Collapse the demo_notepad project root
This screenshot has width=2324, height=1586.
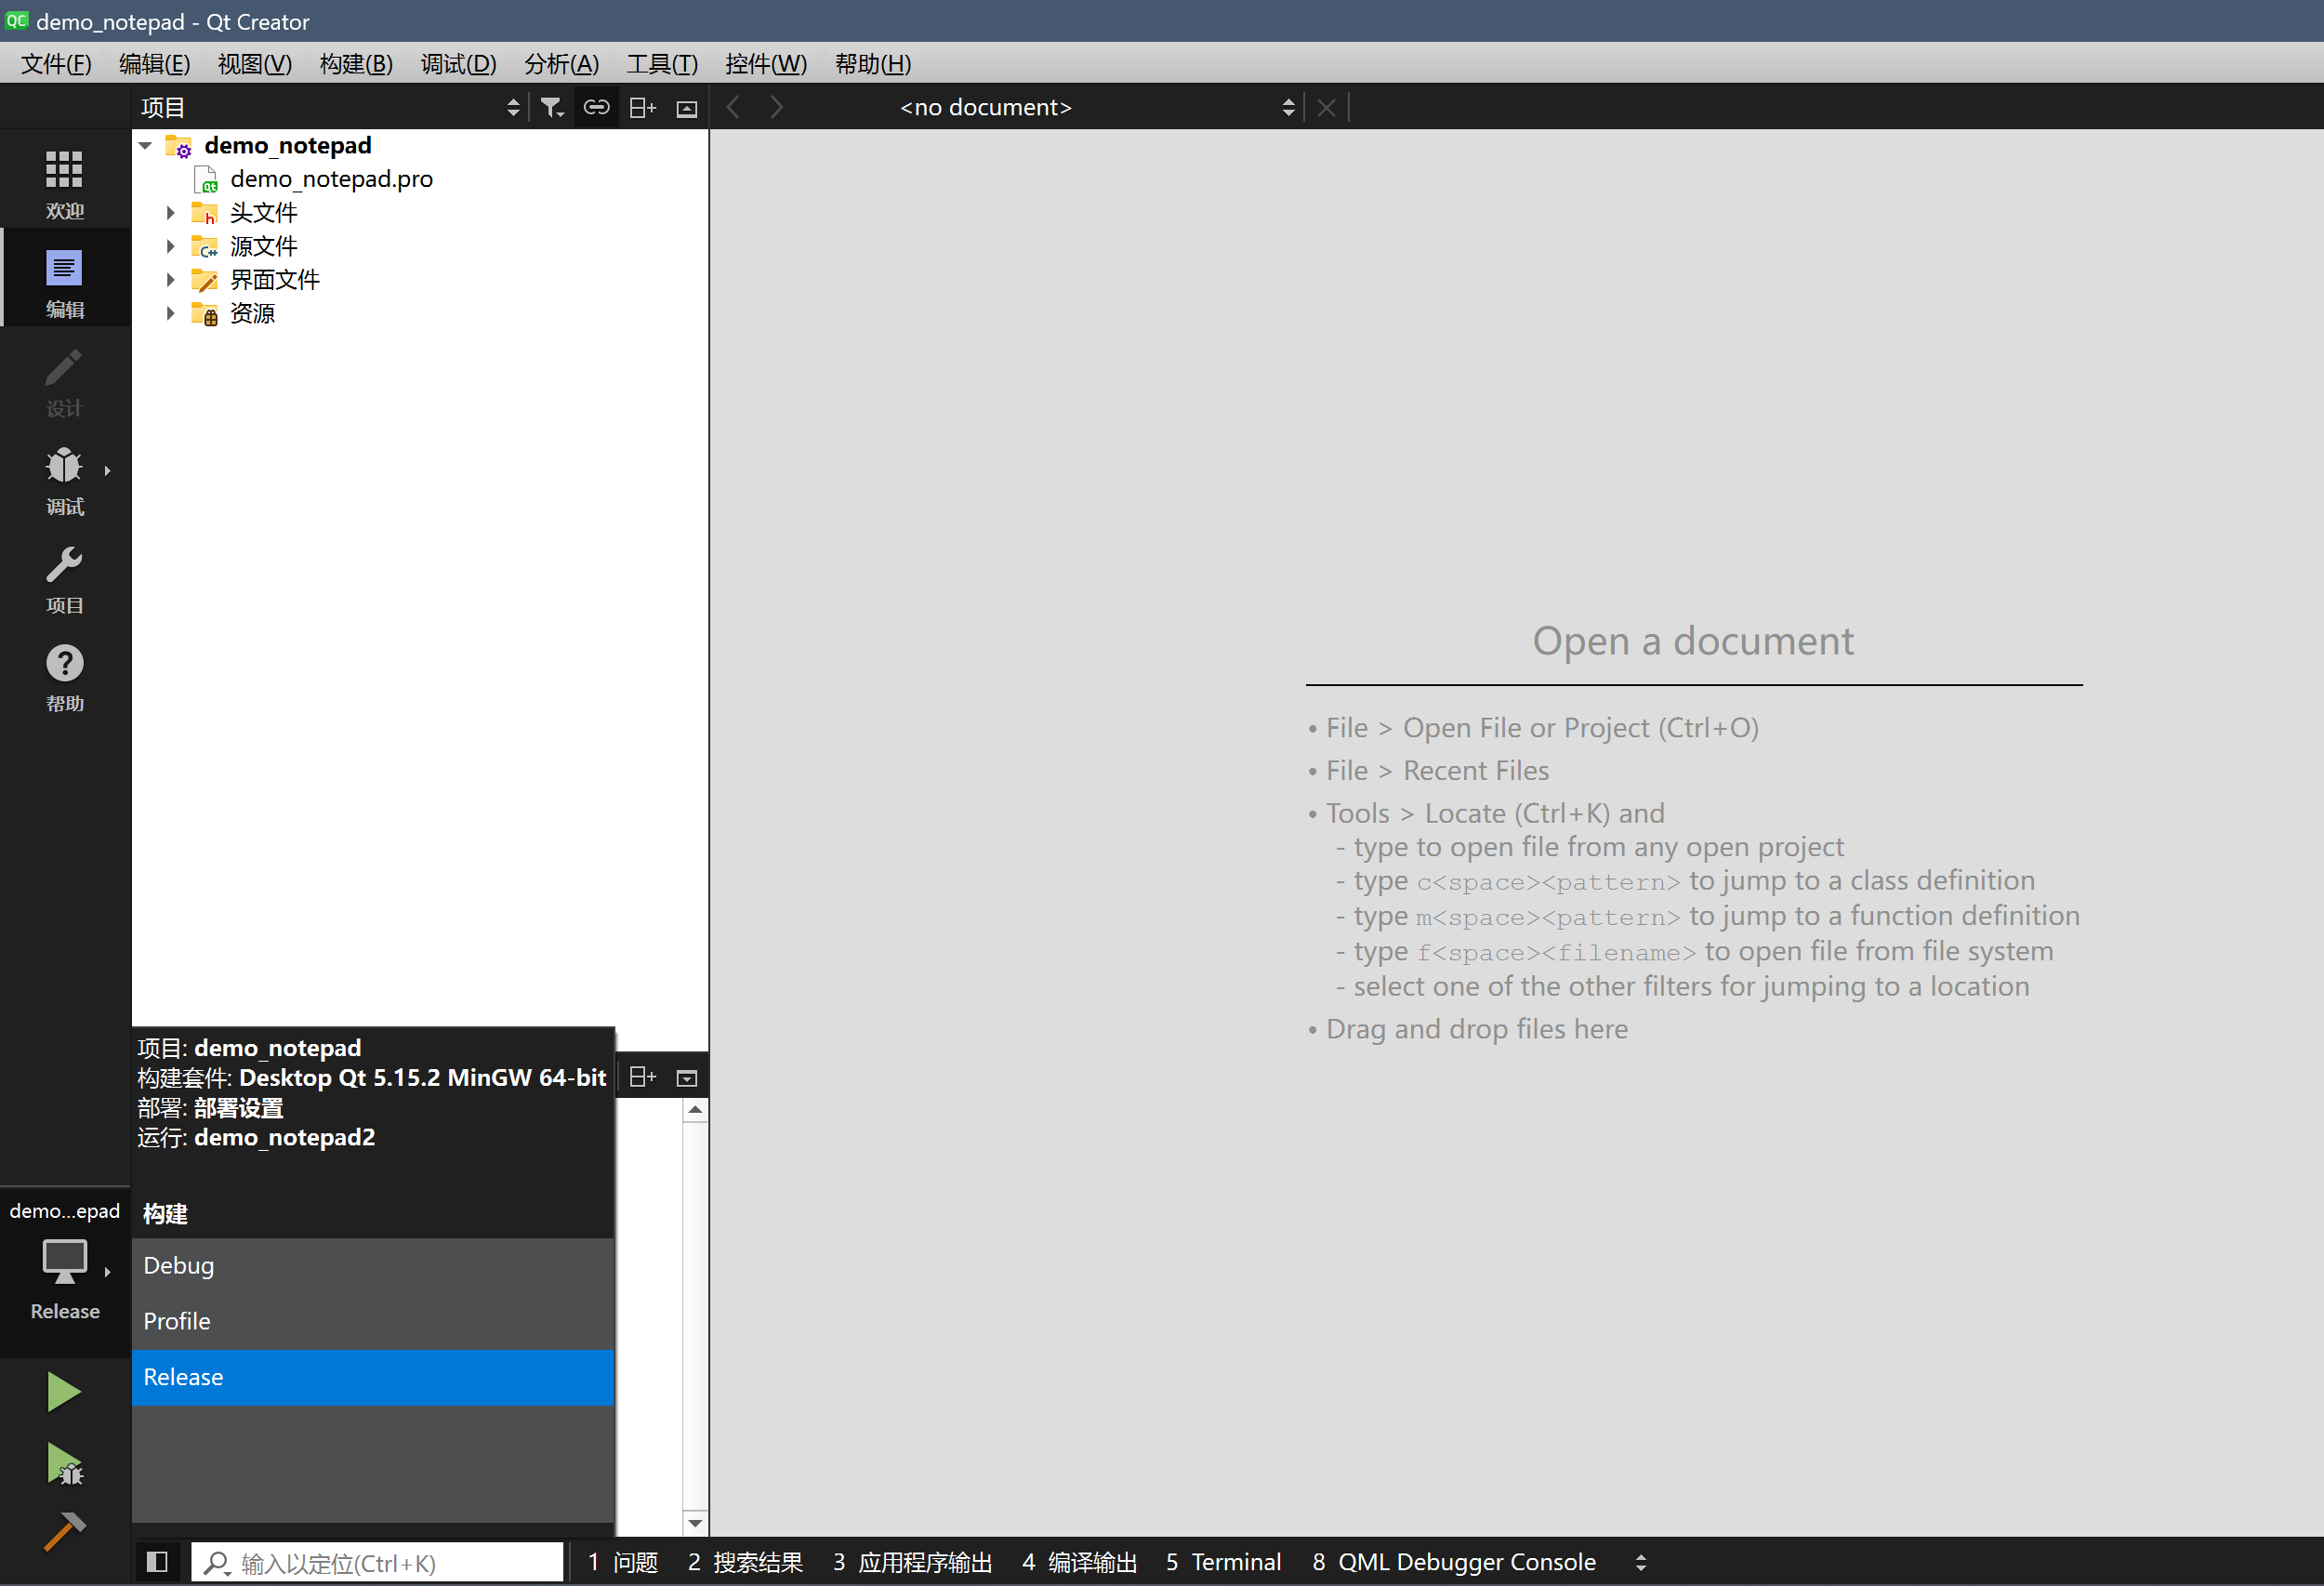tap(146, 145)
